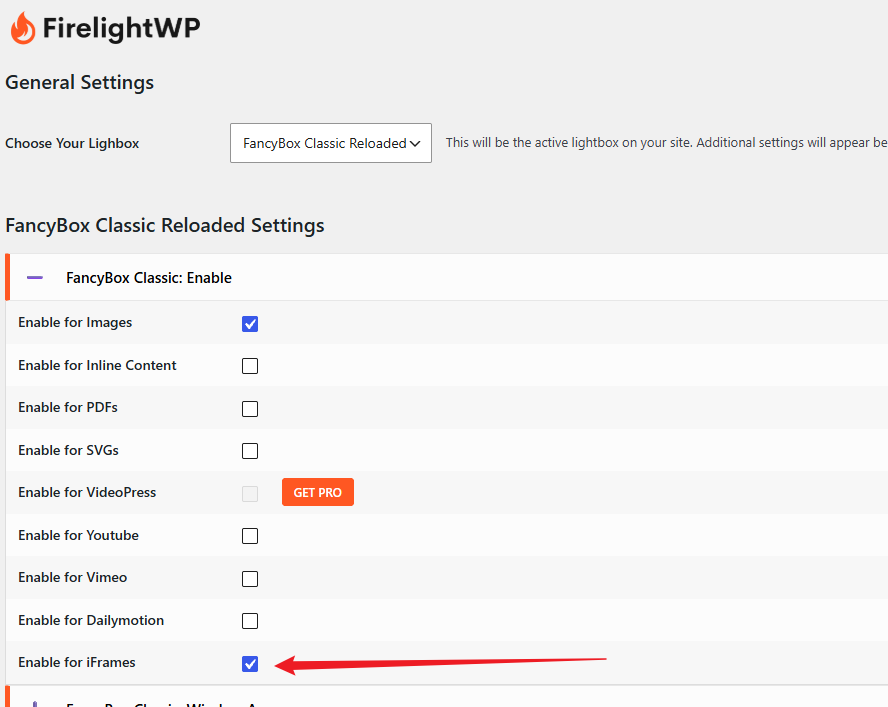Check Enable for Dailymotion checkbox
The width and height of the screenshot is (888, 707).
click(x=250, y=621)
